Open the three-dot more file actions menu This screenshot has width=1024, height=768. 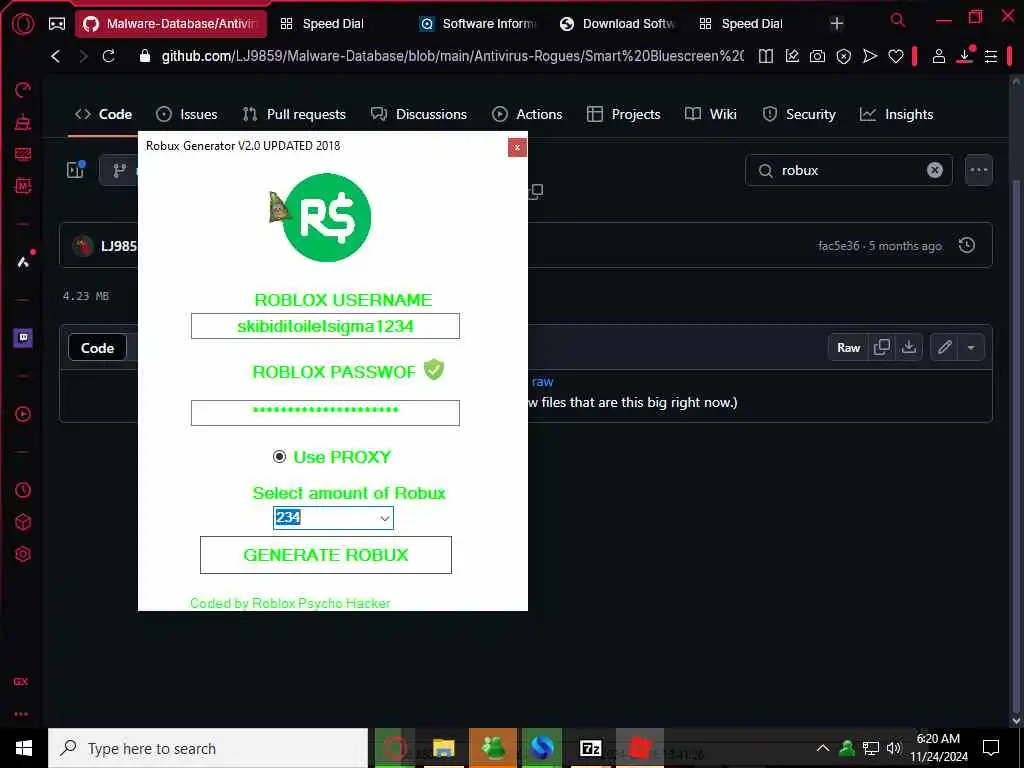pos(979,170)
